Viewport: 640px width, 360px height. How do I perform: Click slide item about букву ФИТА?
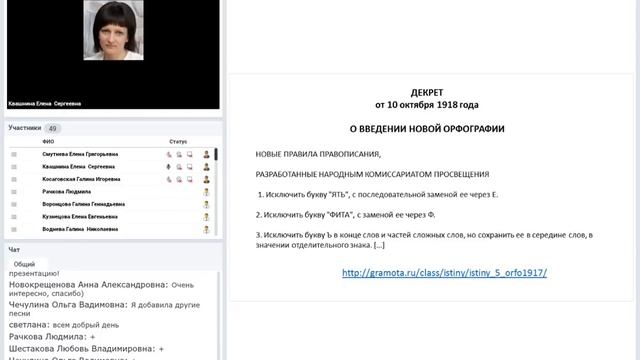click(x=345, y=215)
